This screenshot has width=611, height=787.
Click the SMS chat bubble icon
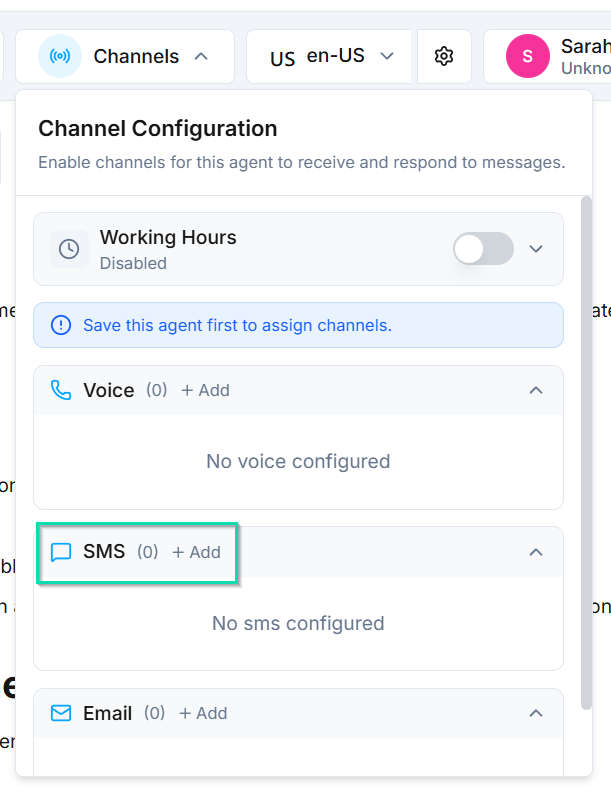[61, 552]
